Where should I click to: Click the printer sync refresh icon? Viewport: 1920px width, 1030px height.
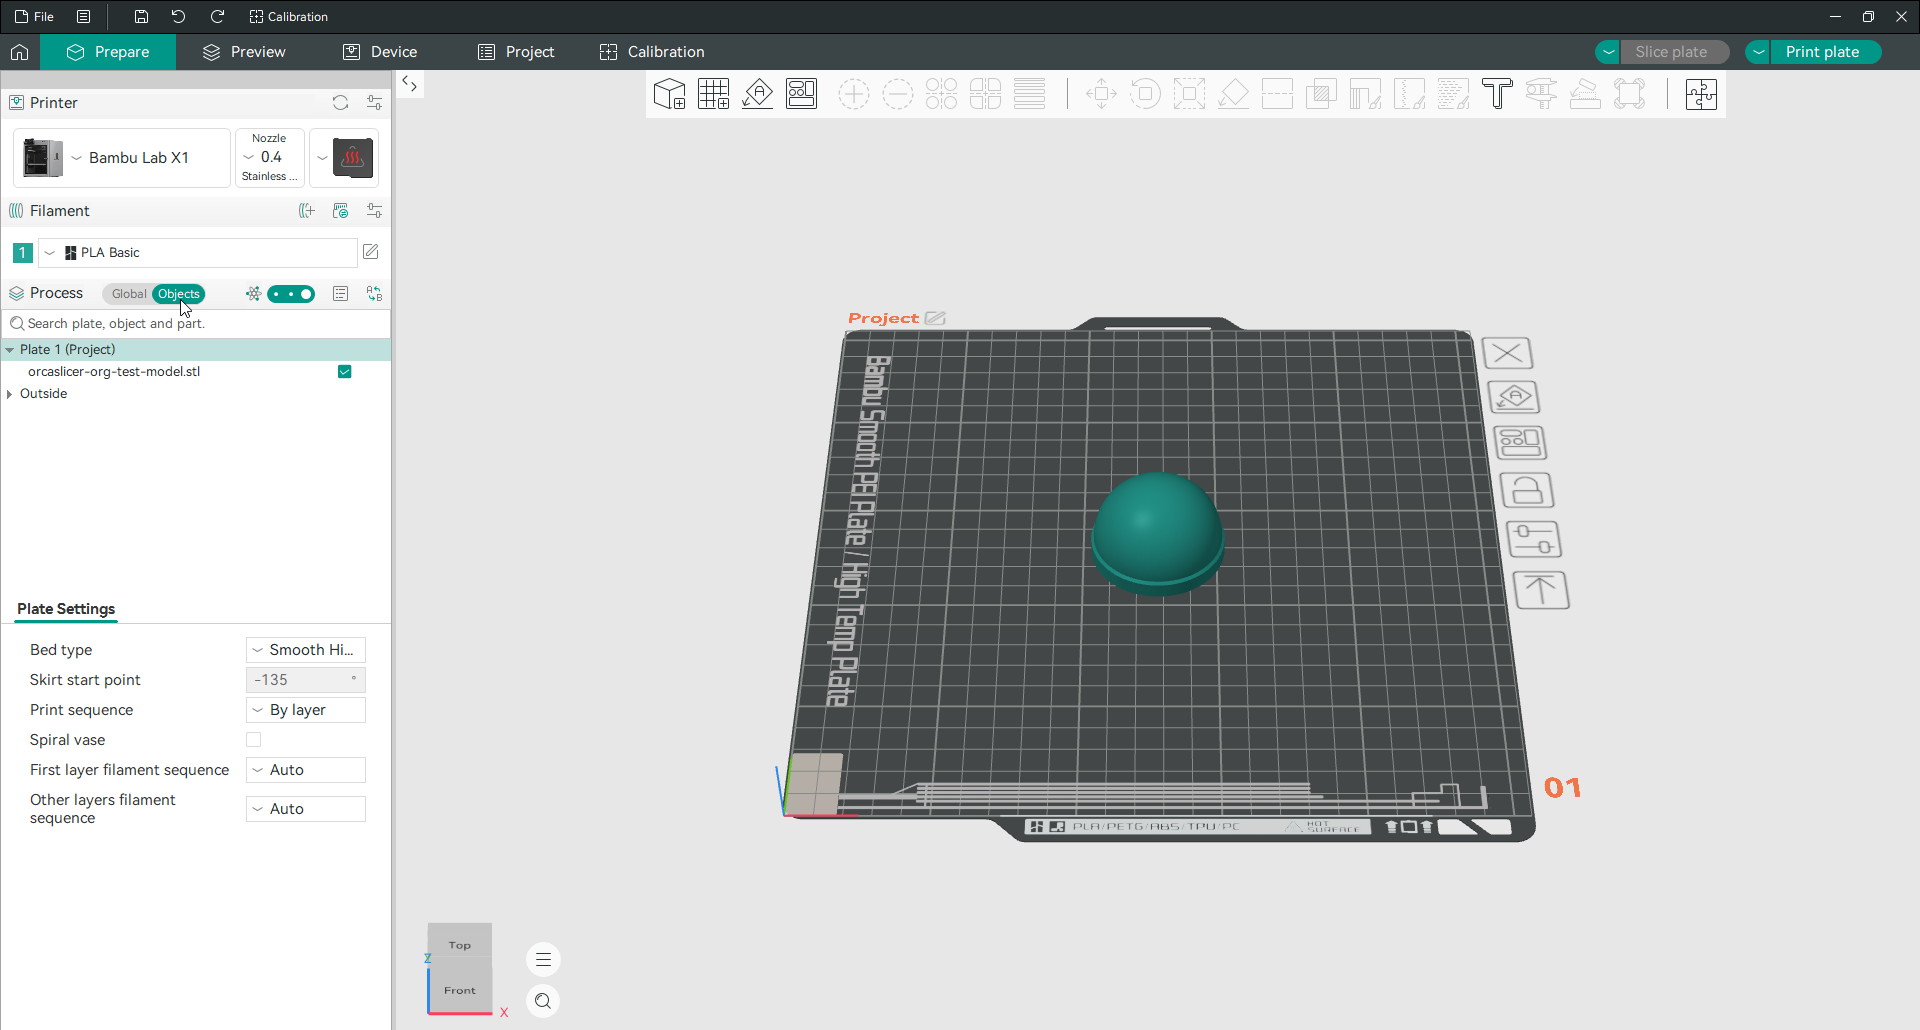click(x=340, y=103)
